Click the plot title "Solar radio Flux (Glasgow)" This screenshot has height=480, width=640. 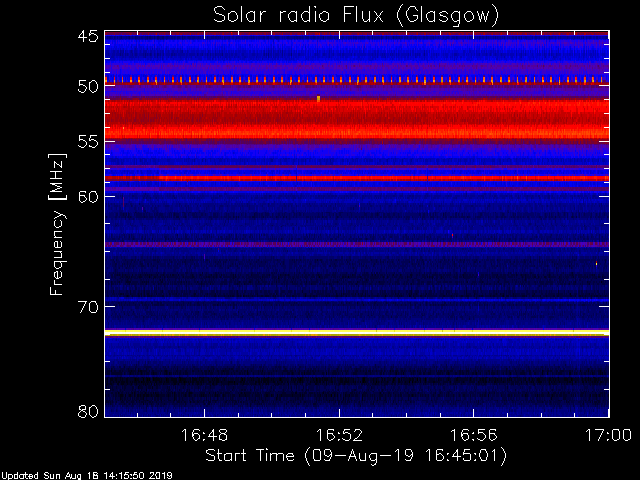356,16
